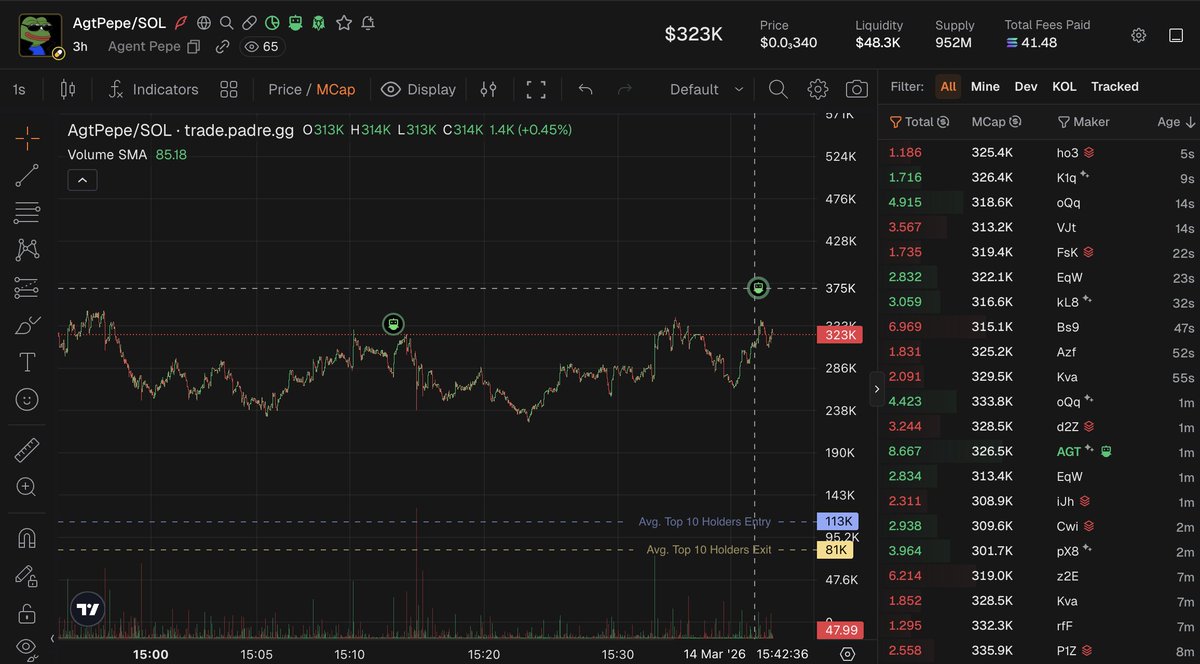
Task: Toggle Display visibility options
Action: coord(418,89)
